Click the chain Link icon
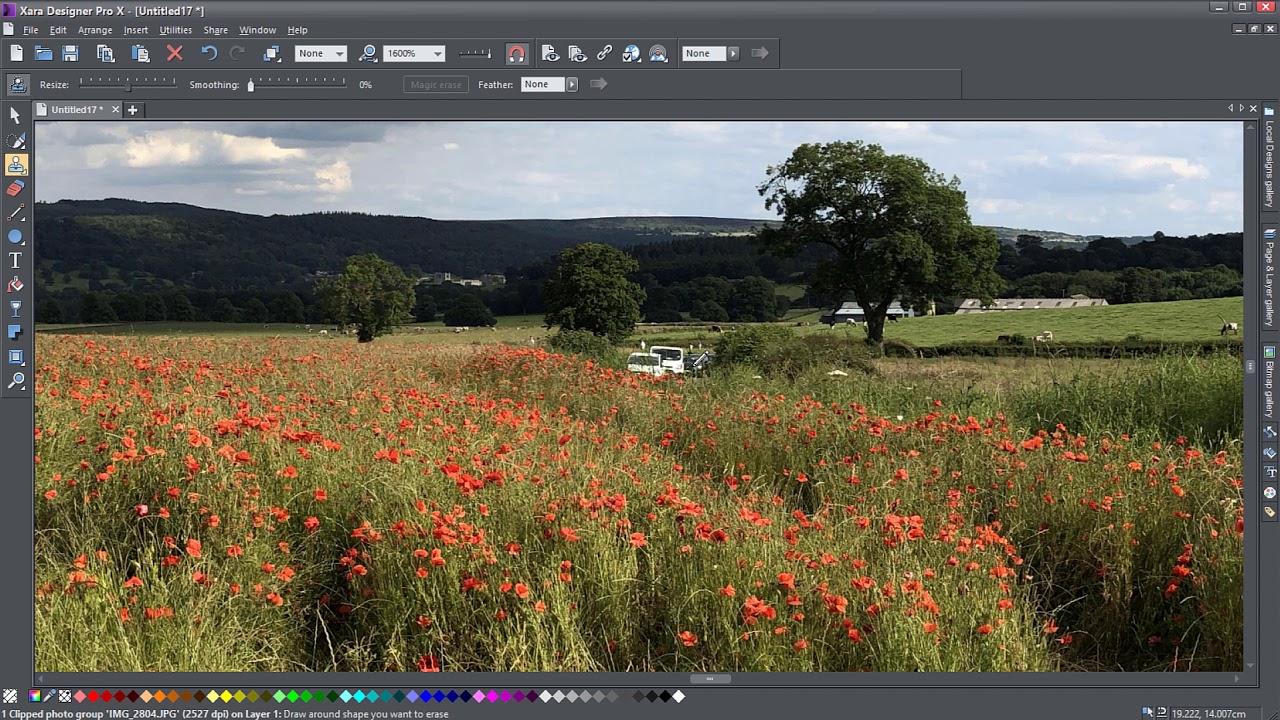This screenshot has width=1280, height=720. [x=604, y=53]
